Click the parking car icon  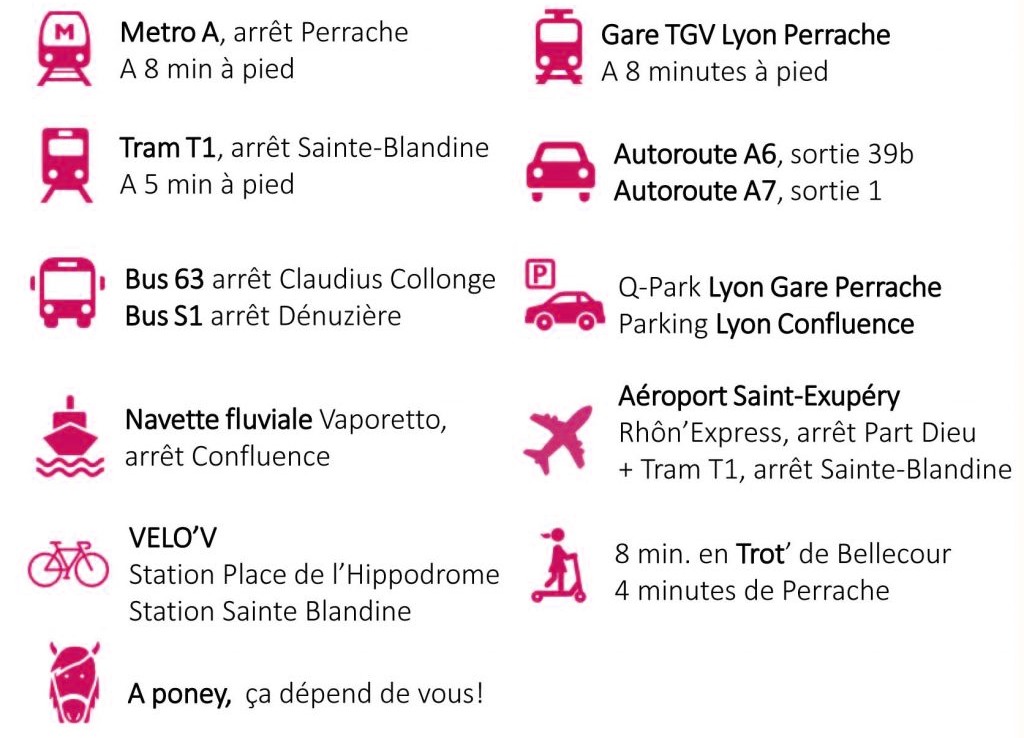coord(565,295)
